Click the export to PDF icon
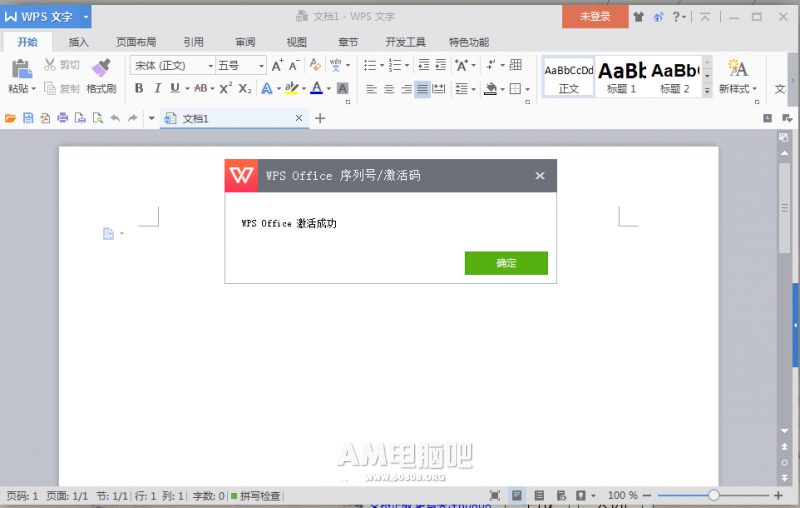 (45, 118)
